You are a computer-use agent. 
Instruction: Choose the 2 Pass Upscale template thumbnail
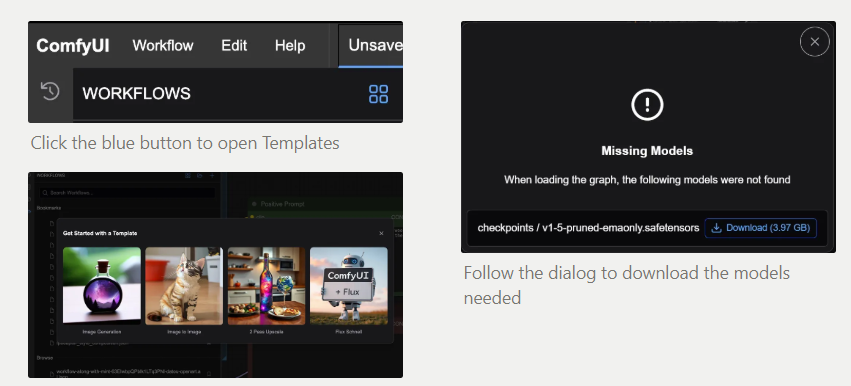[266, 286]
